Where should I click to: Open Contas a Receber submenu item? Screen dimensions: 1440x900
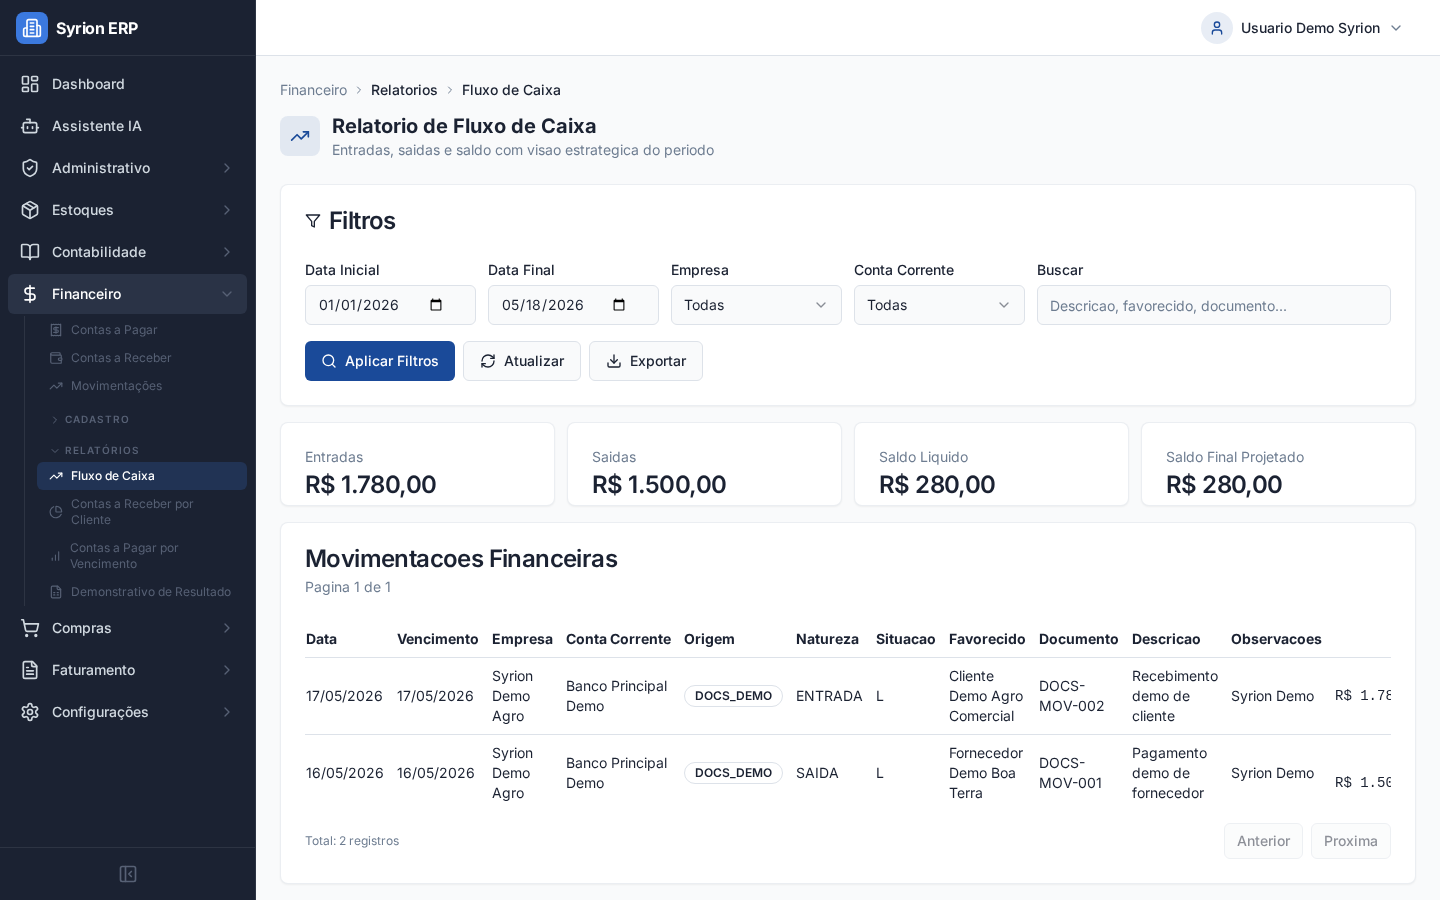pos(142,358)
